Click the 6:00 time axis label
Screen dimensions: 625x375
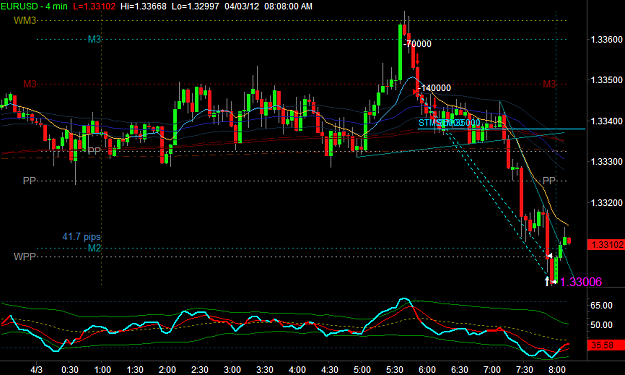[x=427, y=370]
